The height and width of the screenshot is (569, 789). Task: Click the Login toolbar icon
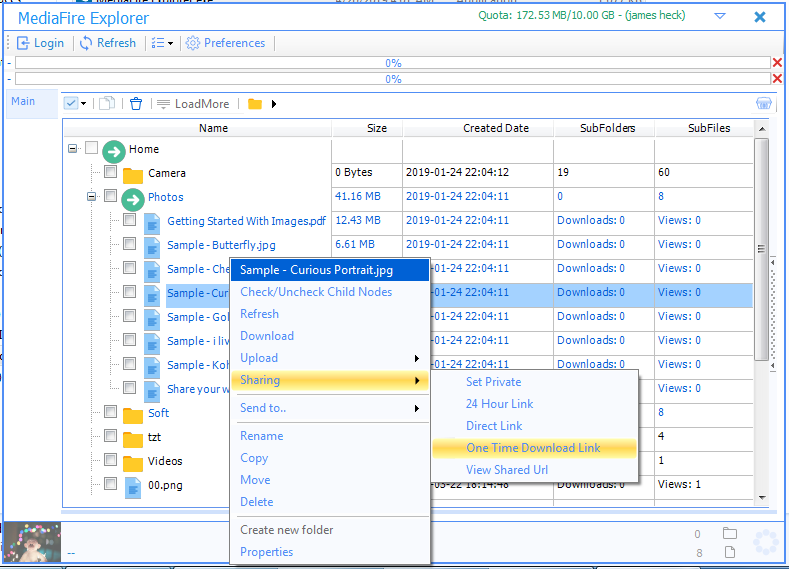point(23,43)
